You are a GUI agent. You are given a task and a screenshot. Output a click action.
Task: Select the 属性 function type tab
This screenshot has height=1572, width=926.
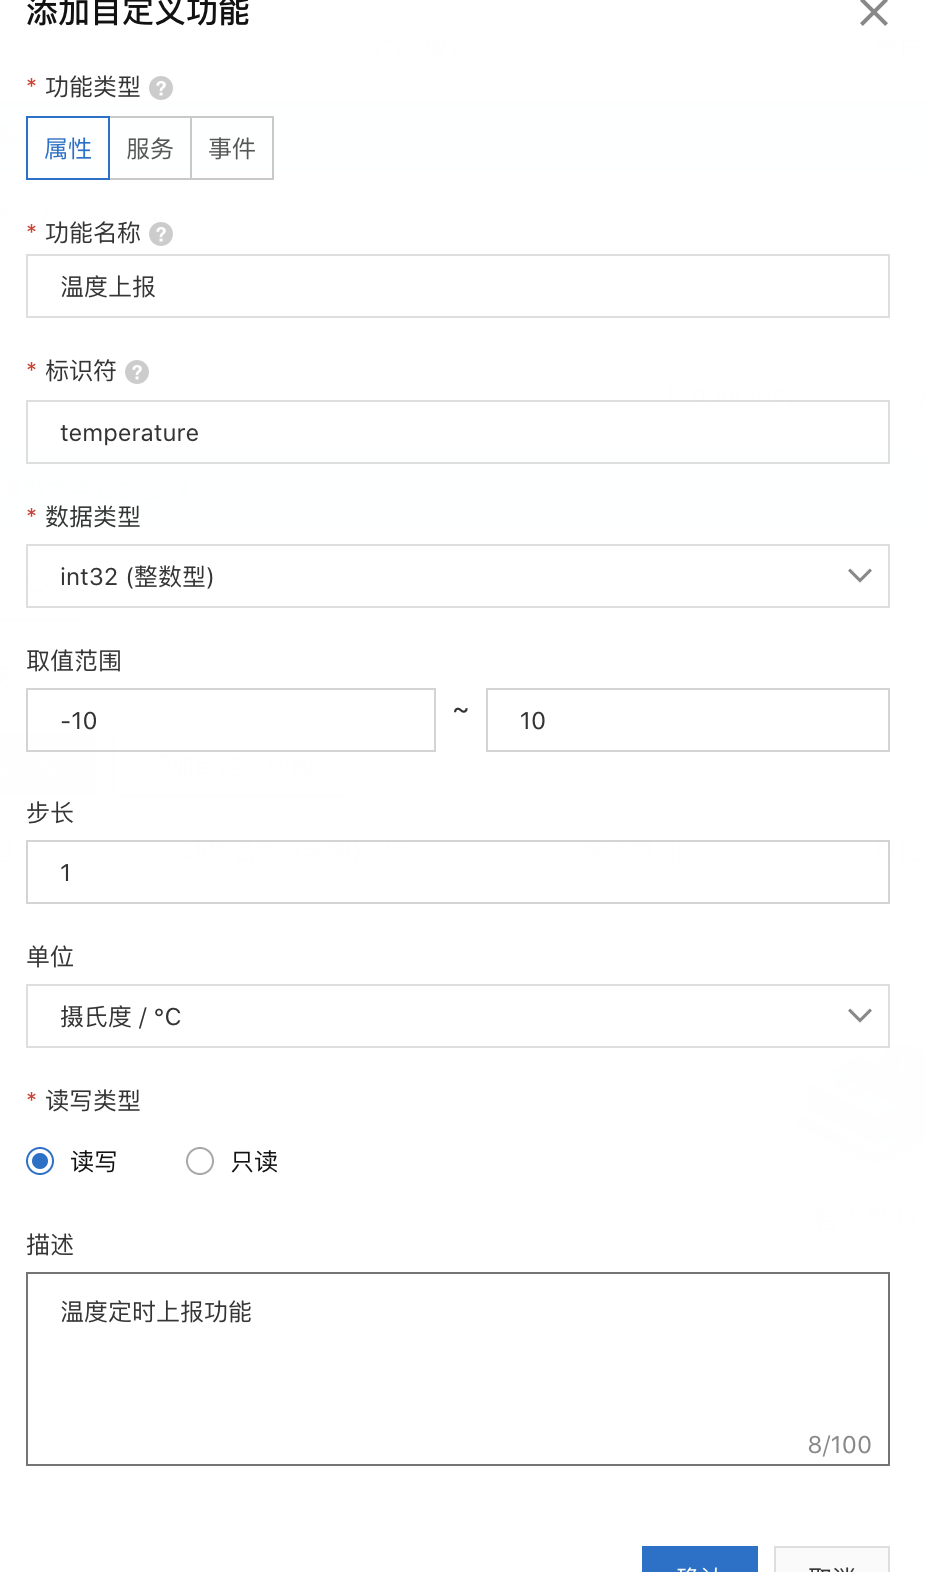[68, 149]
